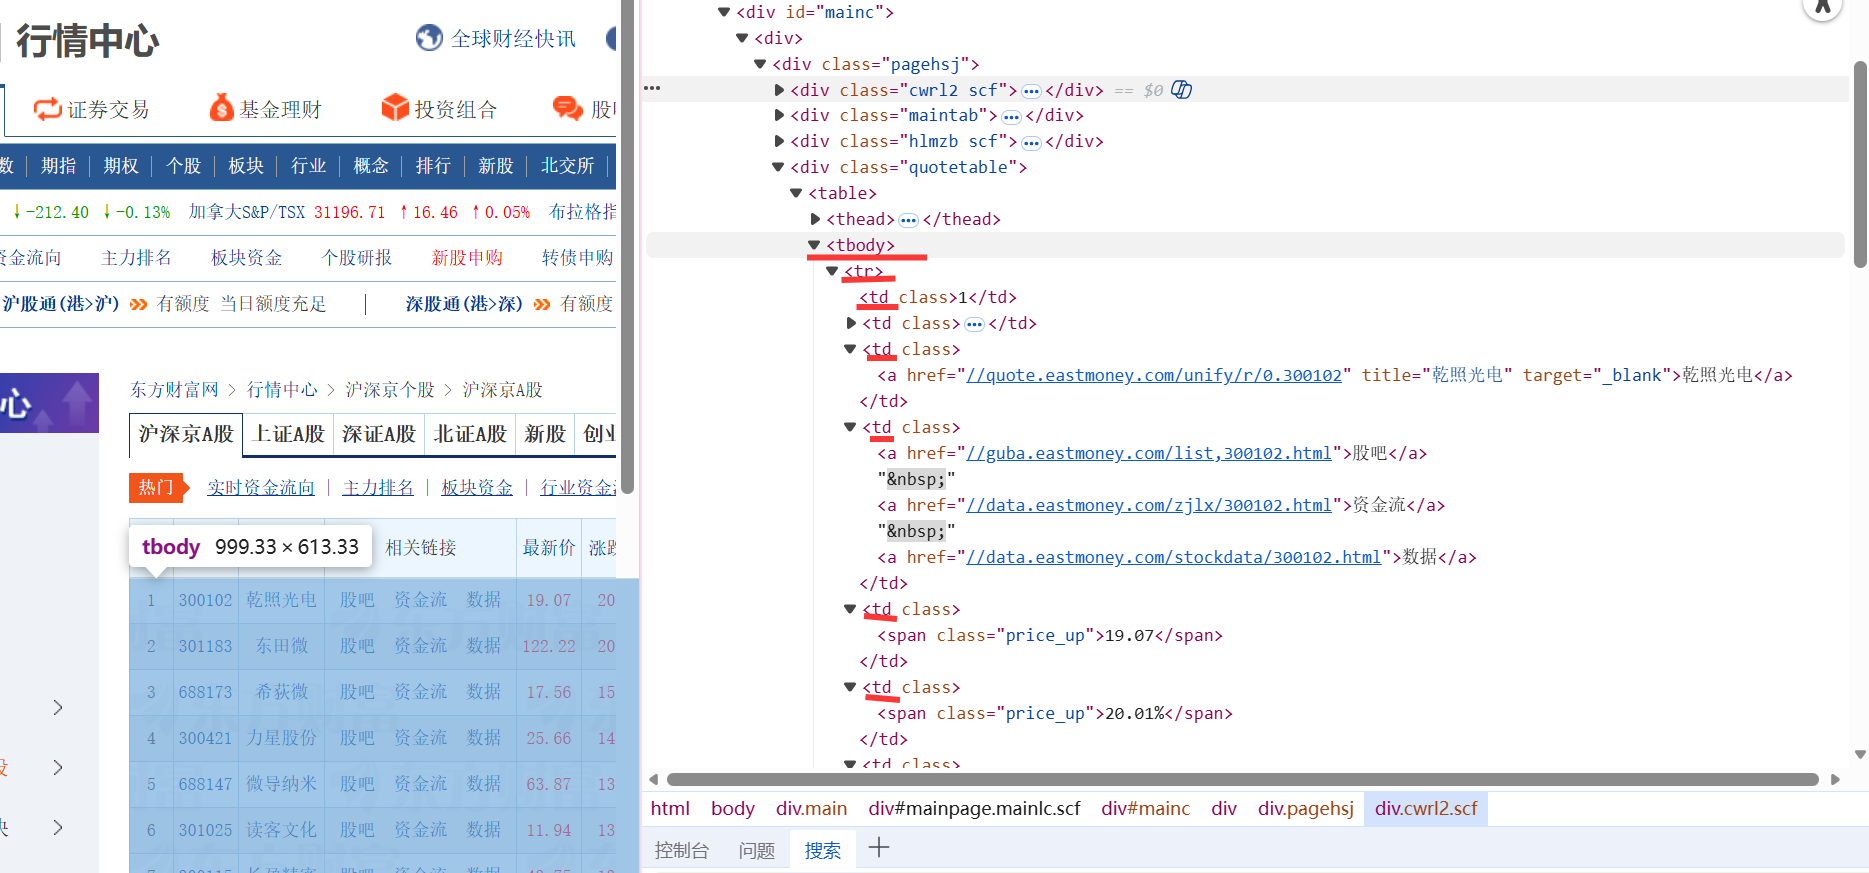The image size is (1869, 873).
Task: Collapse the div class quotetable node
Action: [x=778, y=167]
